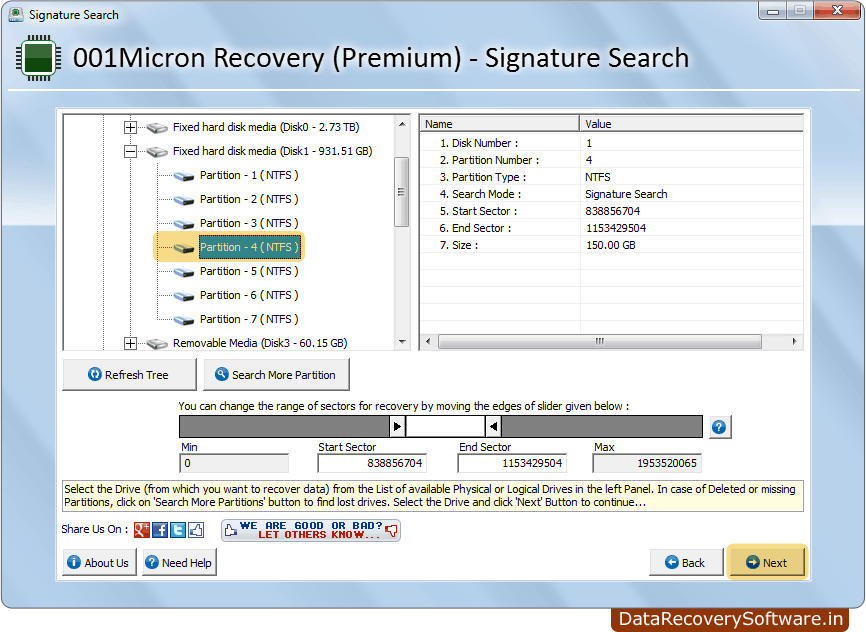
Task: Click the slider's end sector handle
Action: click(494, 426)
